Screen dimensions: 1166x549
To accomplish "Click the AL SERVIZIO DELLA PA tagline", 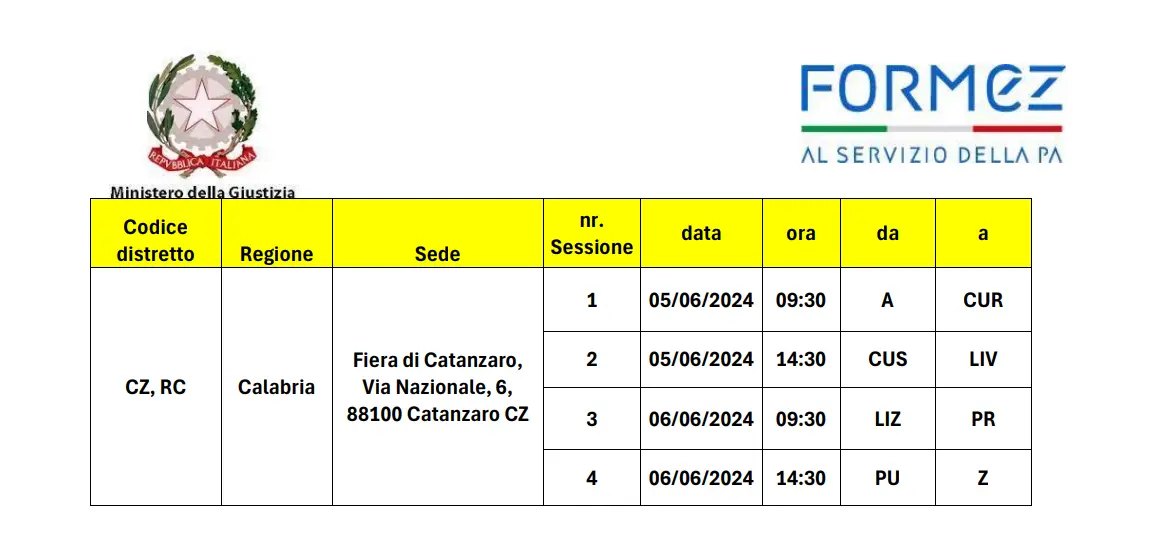I will (932, 155).
